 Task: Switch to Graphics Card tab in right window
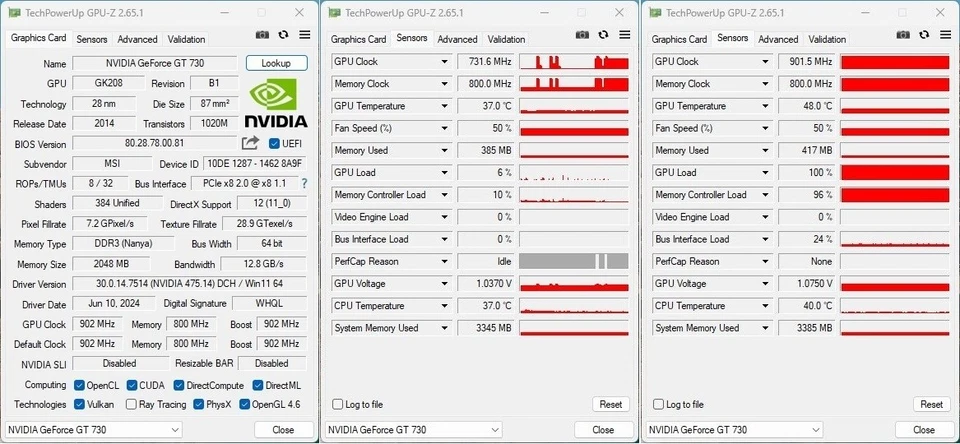click(x=679, y=39)
